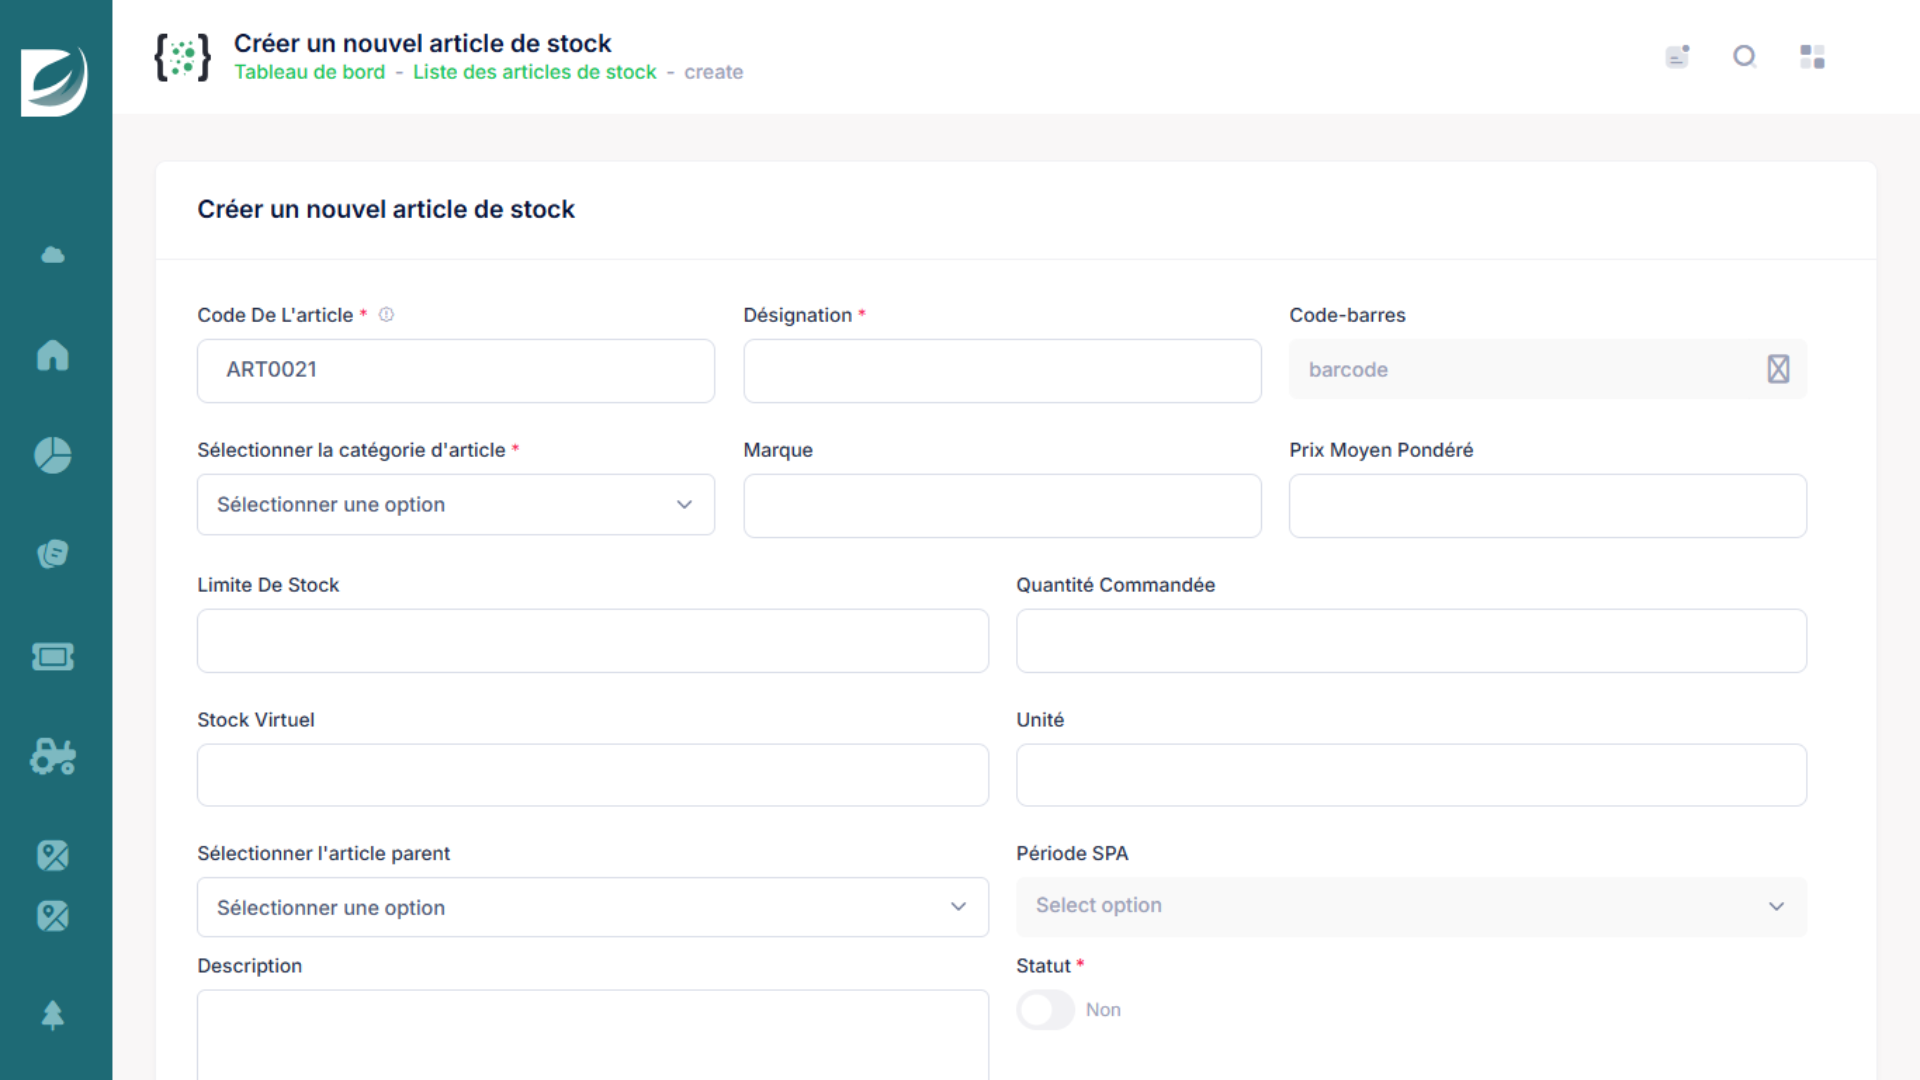Open the Période SPA select option
Image resolution: width=1920 pixels, height=1080 pixels.
(1411, 906)
